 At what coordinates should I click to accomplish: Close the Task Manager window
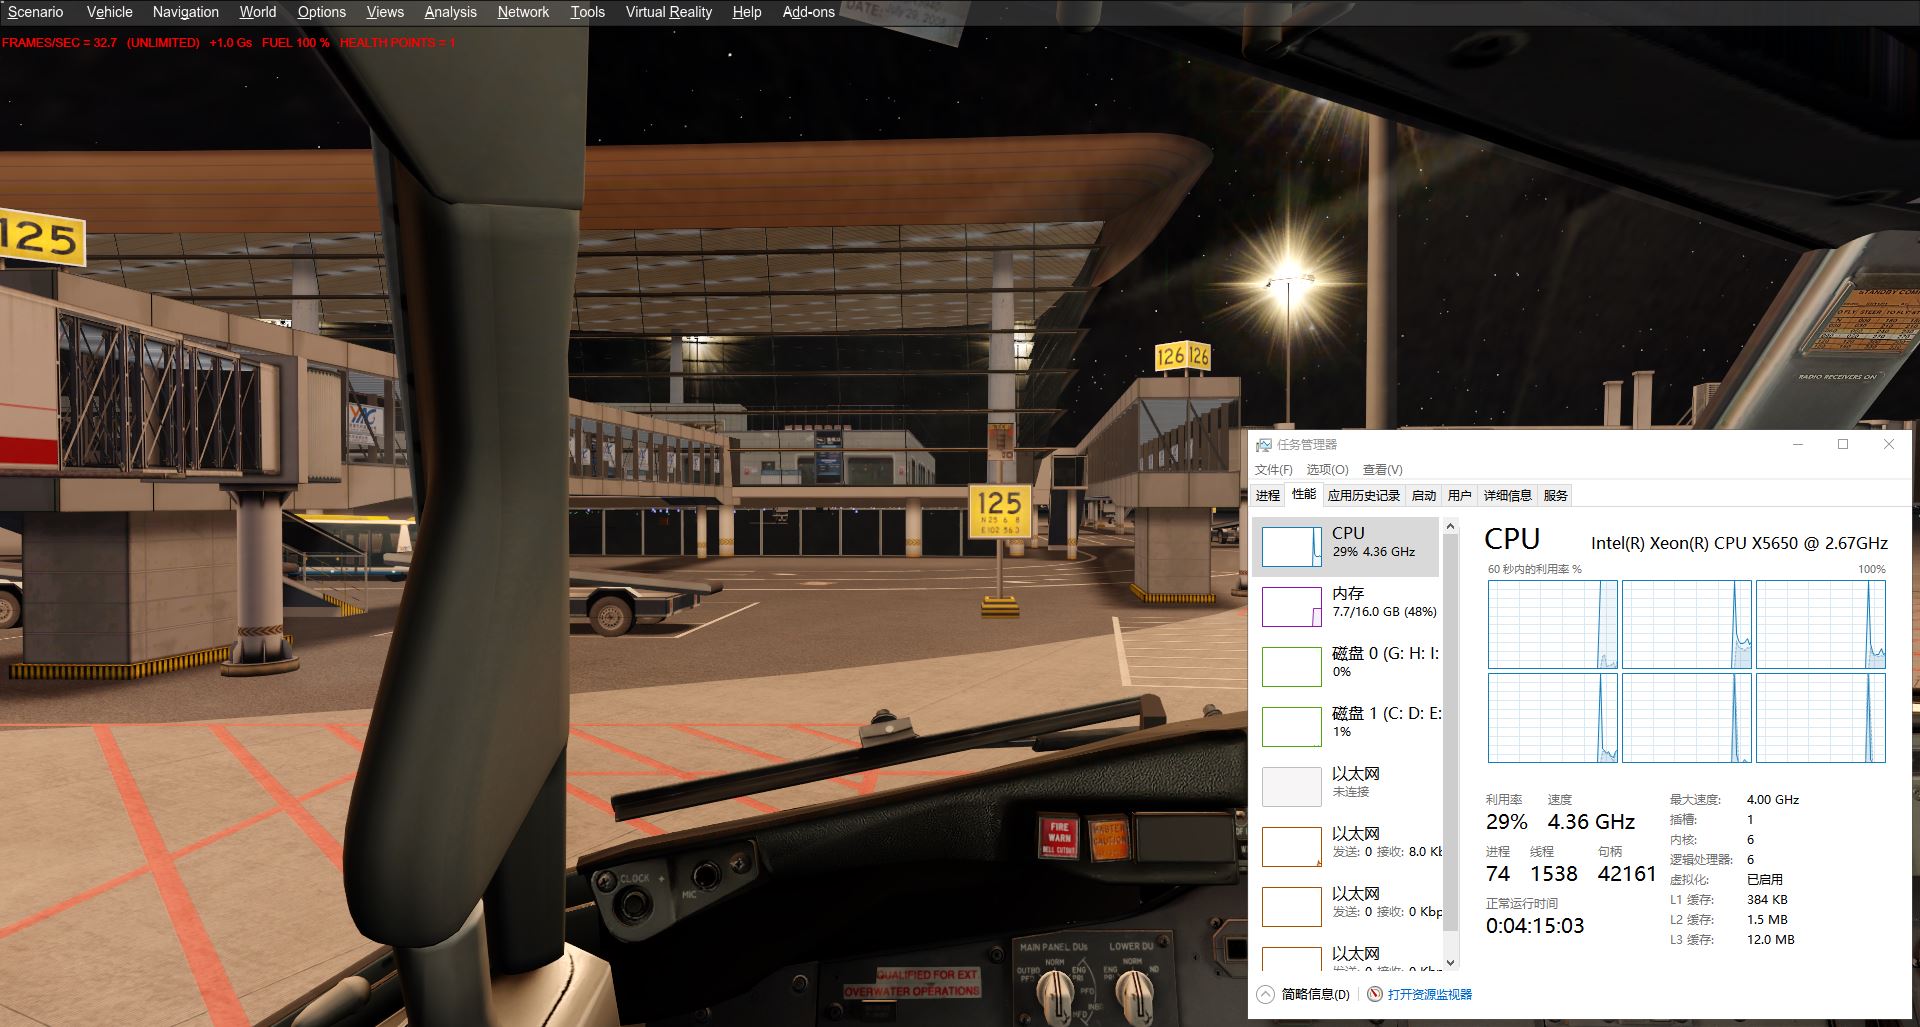tap(1889, 445)
